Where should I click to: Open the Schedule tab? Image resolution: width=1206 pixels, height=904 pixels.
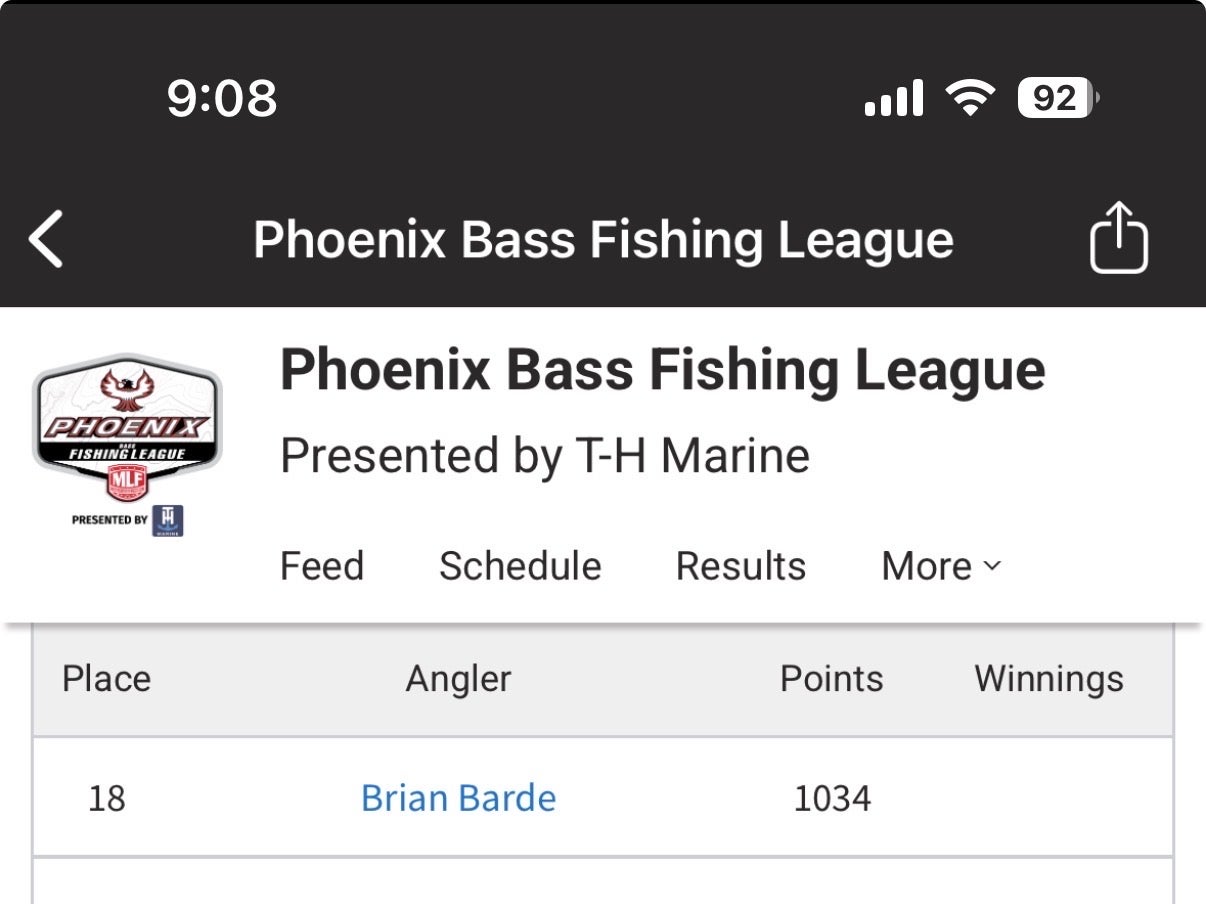coord(520,566)
